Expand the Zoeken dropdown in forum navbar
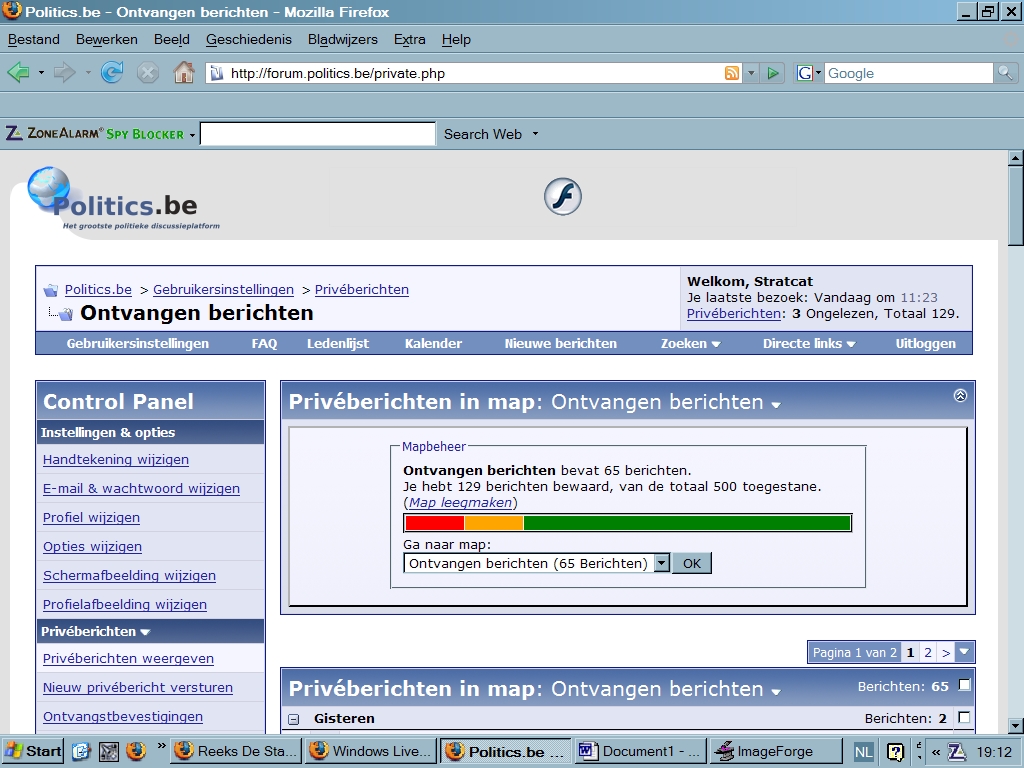 pyautogui.click(x=690, y=343)
